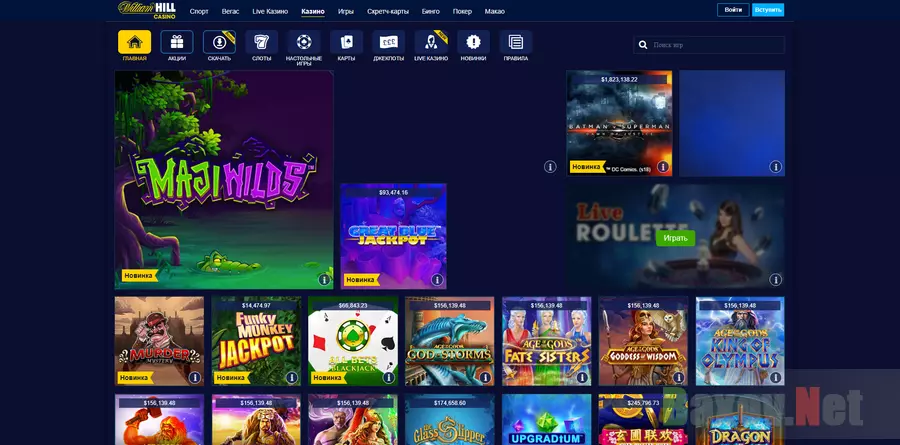The height and width of the screenshot is (445, 900).
Task: Show info for Murder Mystery game
Action: pyautogui.click(x=195, y=377)
